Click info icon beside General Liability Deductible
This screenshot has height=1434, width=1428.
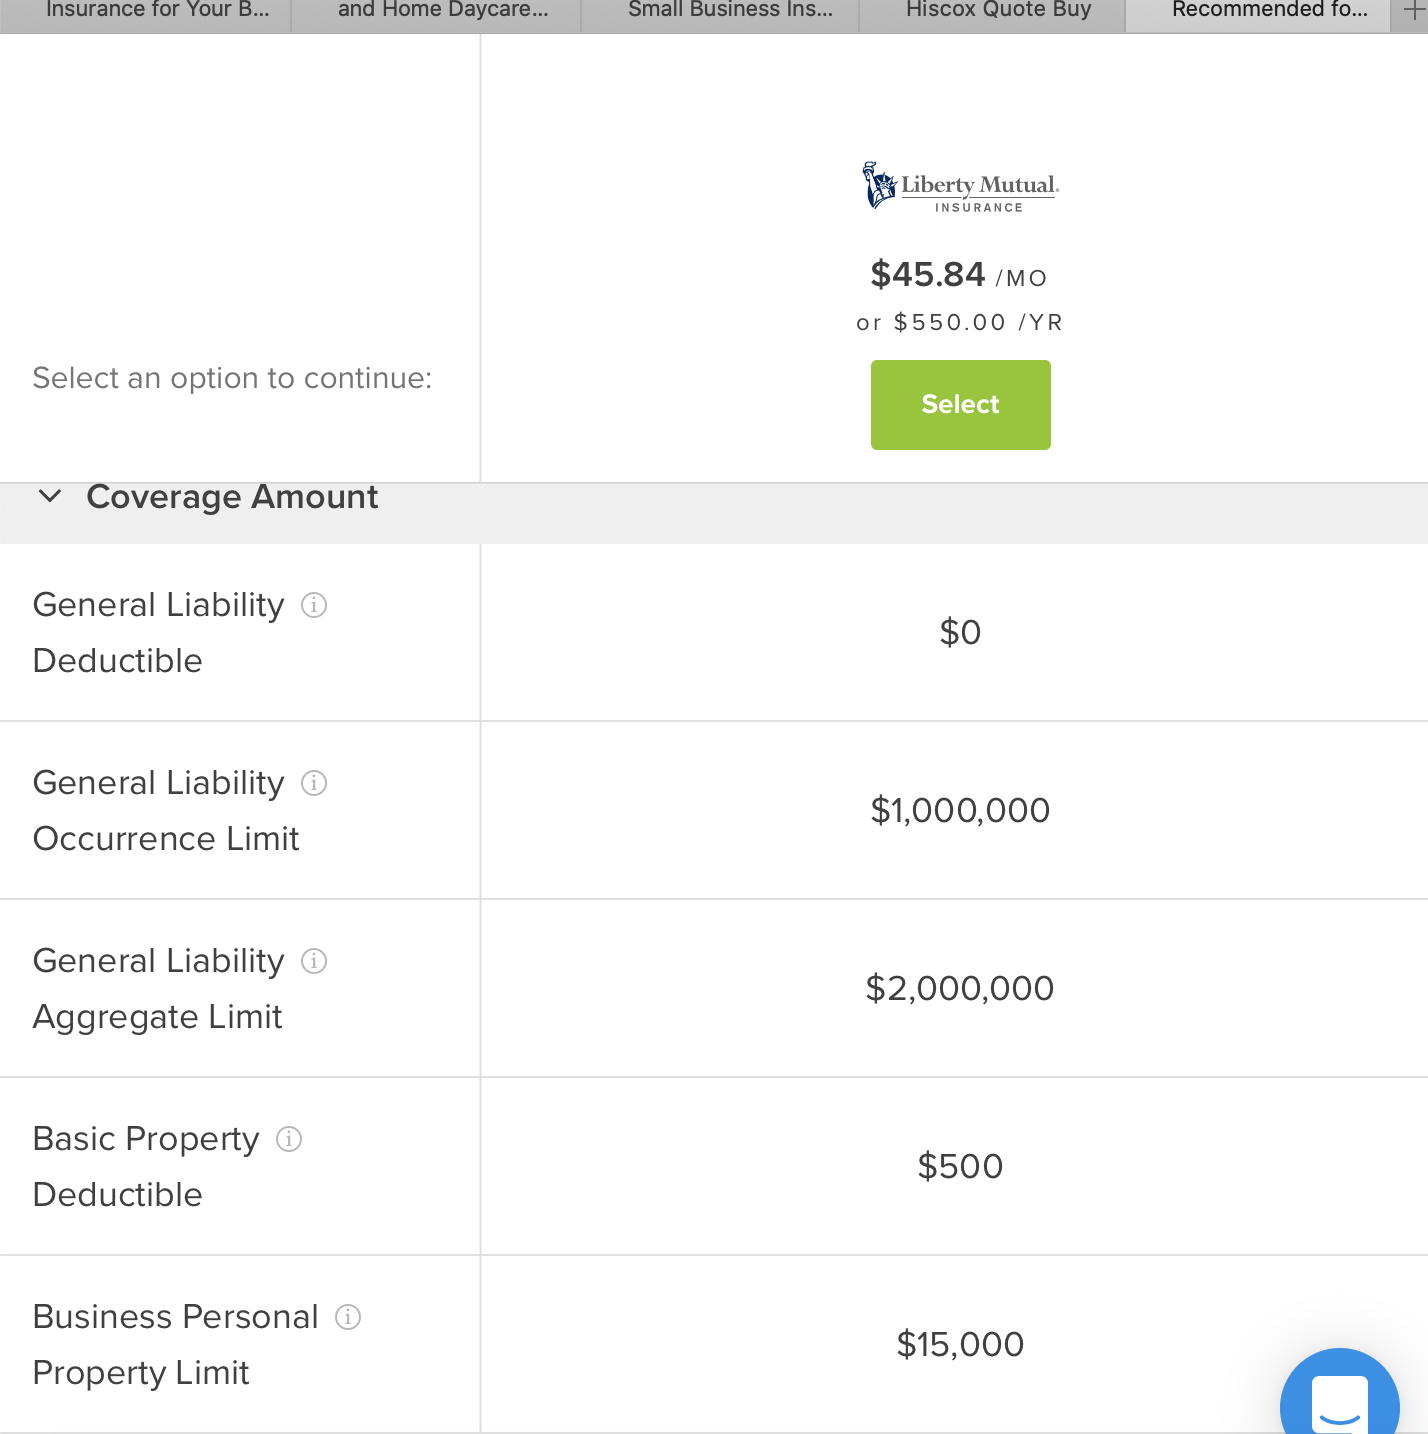(314, 605)
